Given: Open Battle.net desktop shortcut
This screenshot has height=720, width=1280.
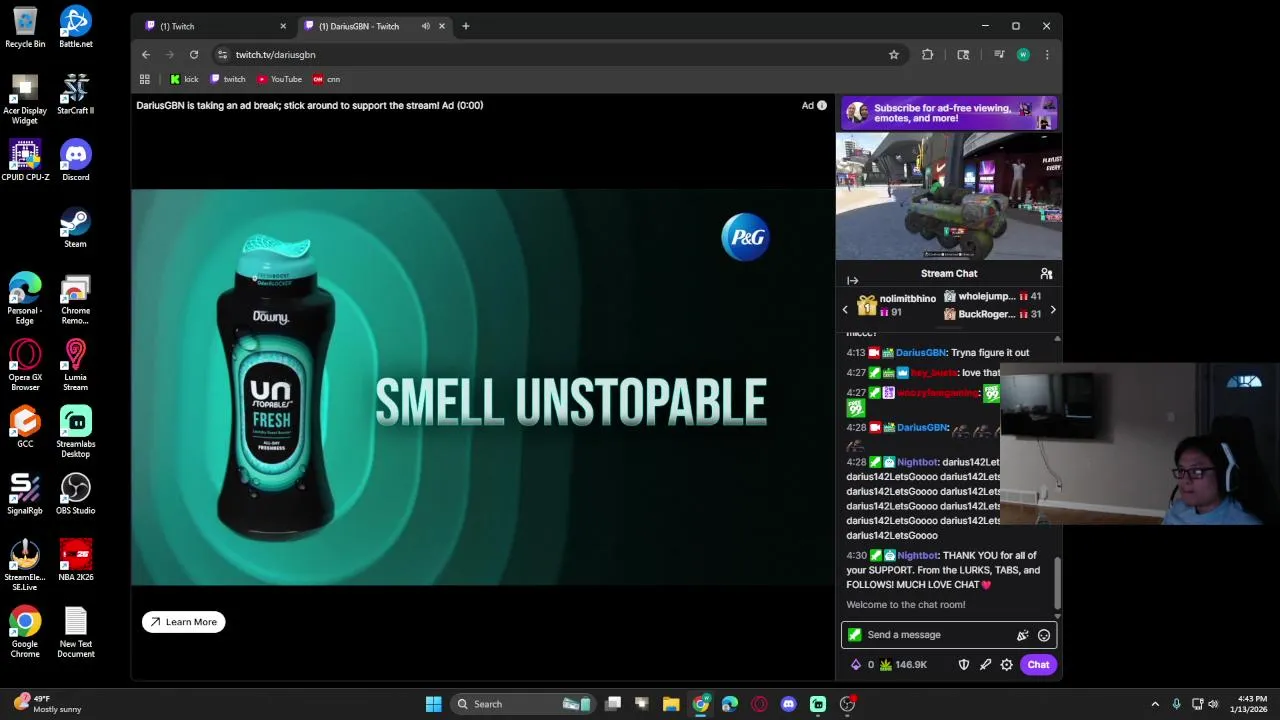Looking at the screenshot, I should [75, 27].
